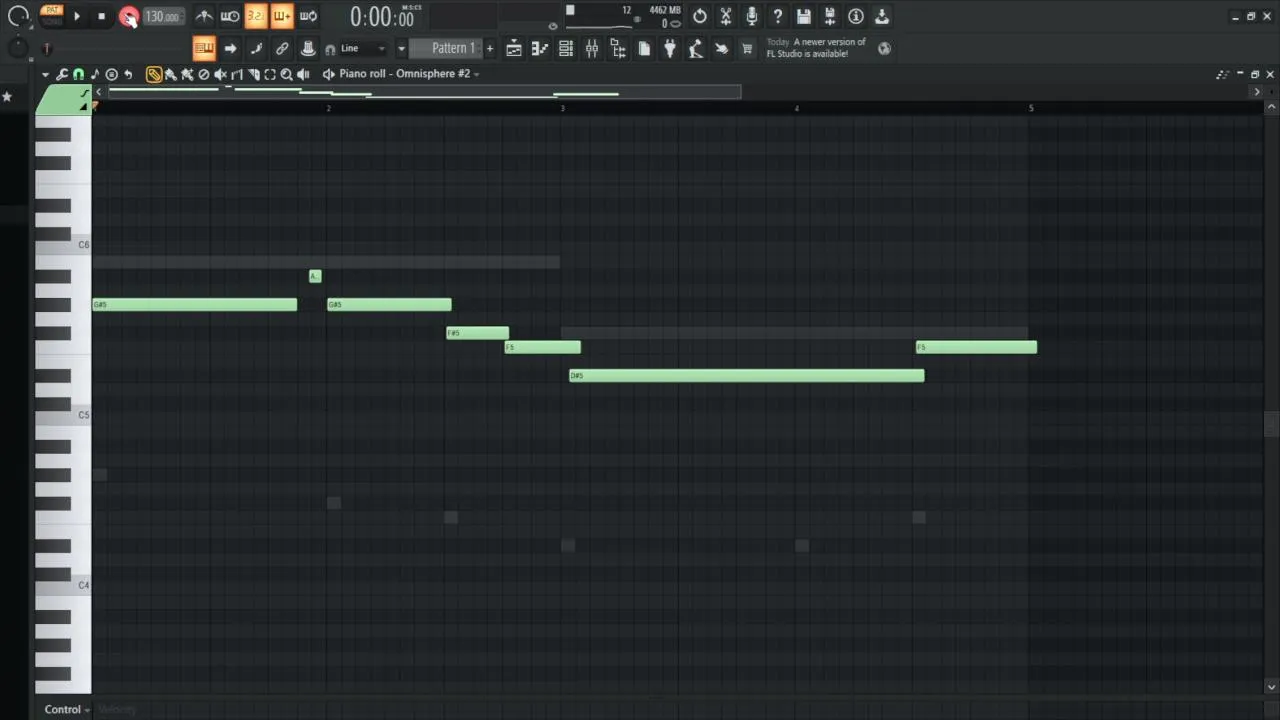The image size is (1280, 720).
Task: Click the red record button
Action: 128,16
